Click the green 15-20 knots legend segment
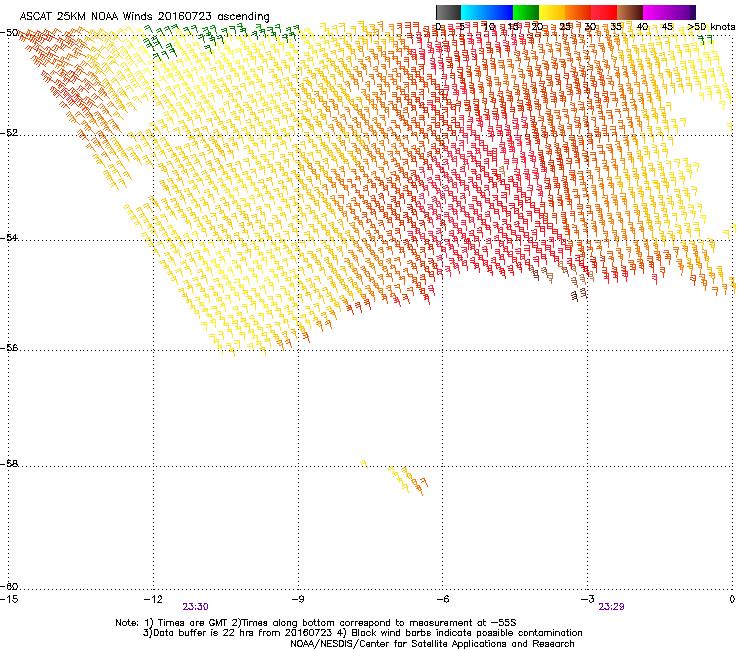 (526, 12)
